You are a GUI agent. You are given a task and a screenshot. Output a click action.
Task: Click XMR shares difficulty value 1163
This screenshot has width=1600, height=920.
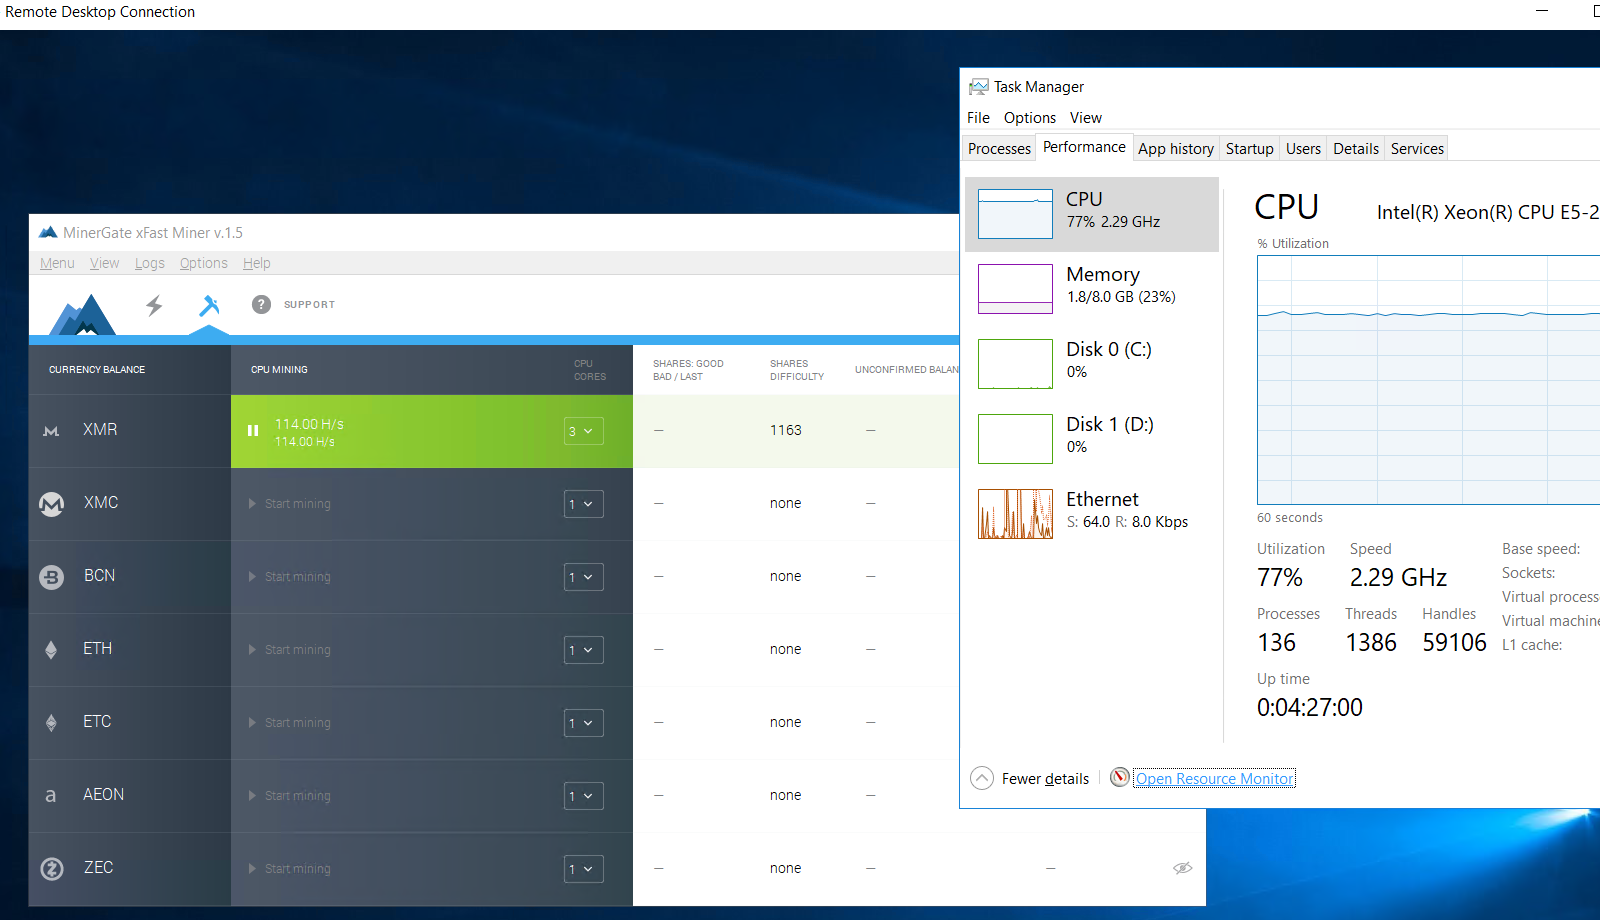point(786,430)
